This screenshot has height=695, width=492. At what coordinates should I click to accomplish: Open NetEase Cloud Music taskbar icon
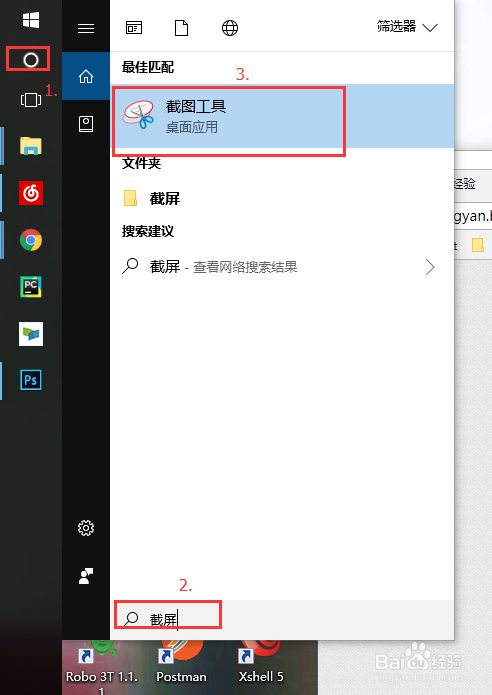coord(31,193)
